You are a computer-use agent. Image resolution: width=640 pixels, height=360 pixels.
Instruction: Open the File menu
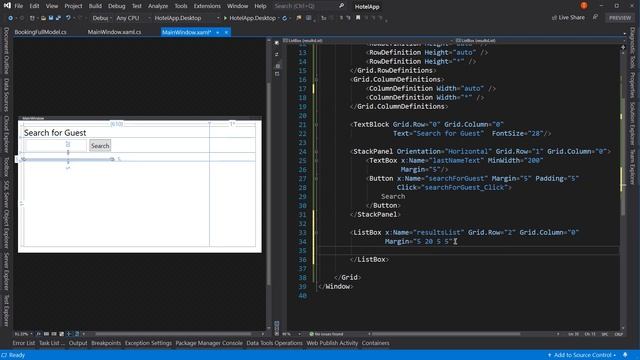pyautogui.click(x=18, y=6)
